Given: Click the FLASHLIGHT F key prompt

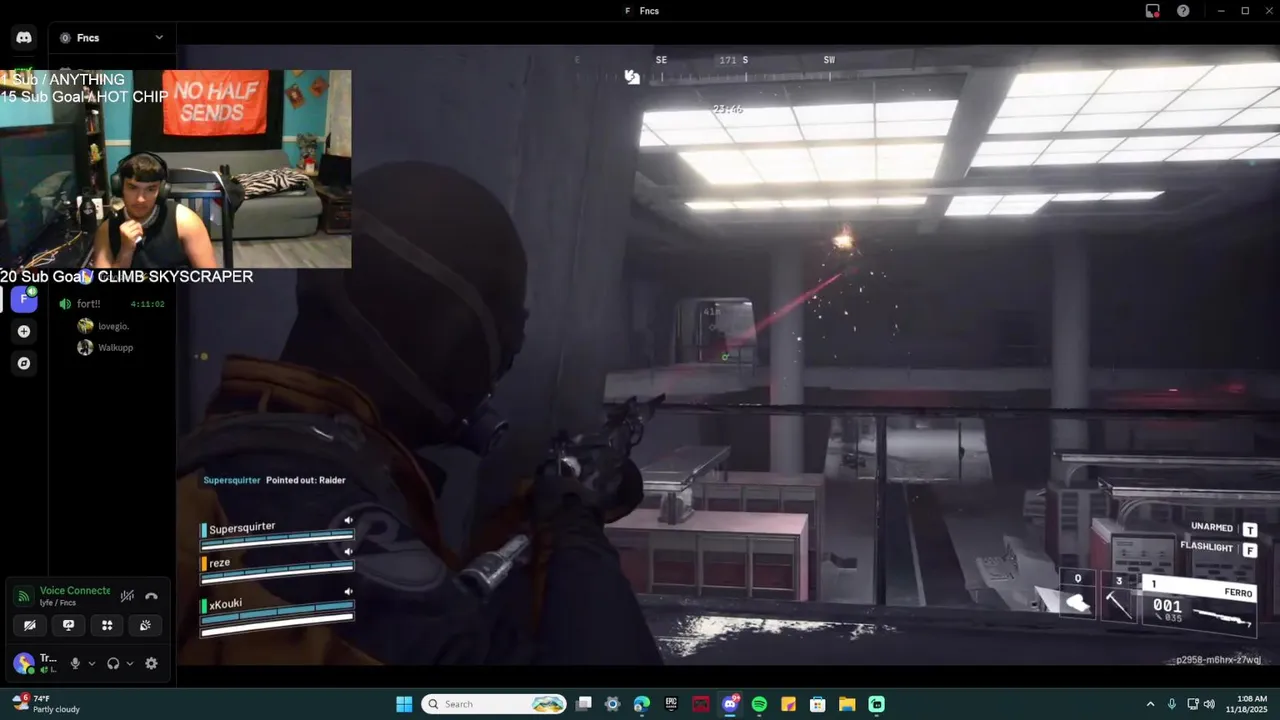Looking at the screenshot, I should pos(1218,548).
